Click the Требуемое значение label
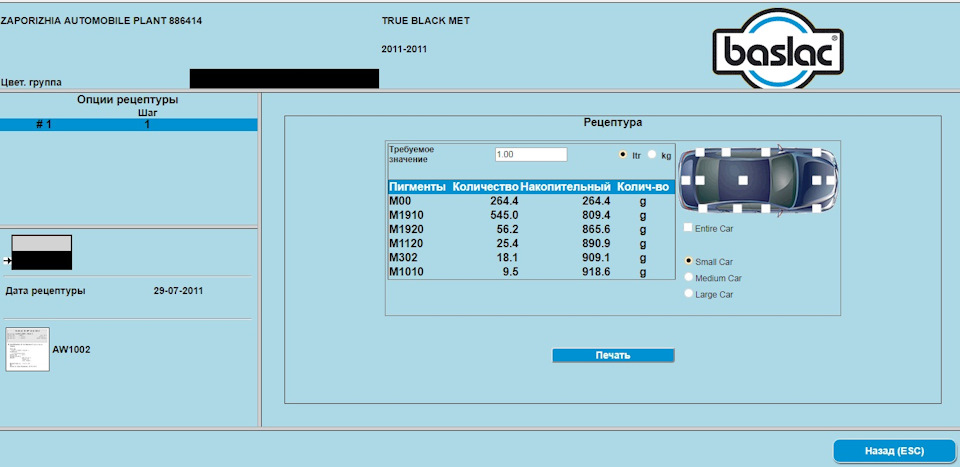The width and height of the screenshot is (960, 467). [411, 154]
